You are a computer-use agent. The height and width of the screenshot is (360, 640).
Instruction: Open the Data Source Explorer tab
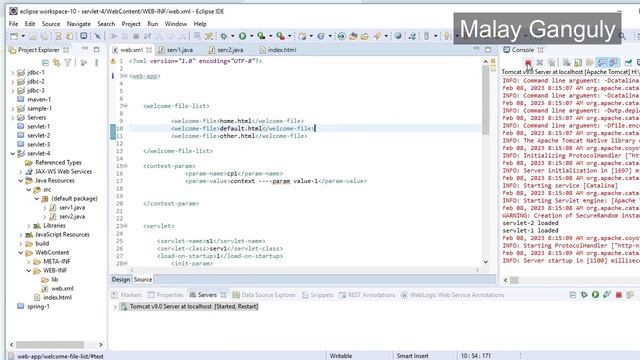[x=264, y=295]
